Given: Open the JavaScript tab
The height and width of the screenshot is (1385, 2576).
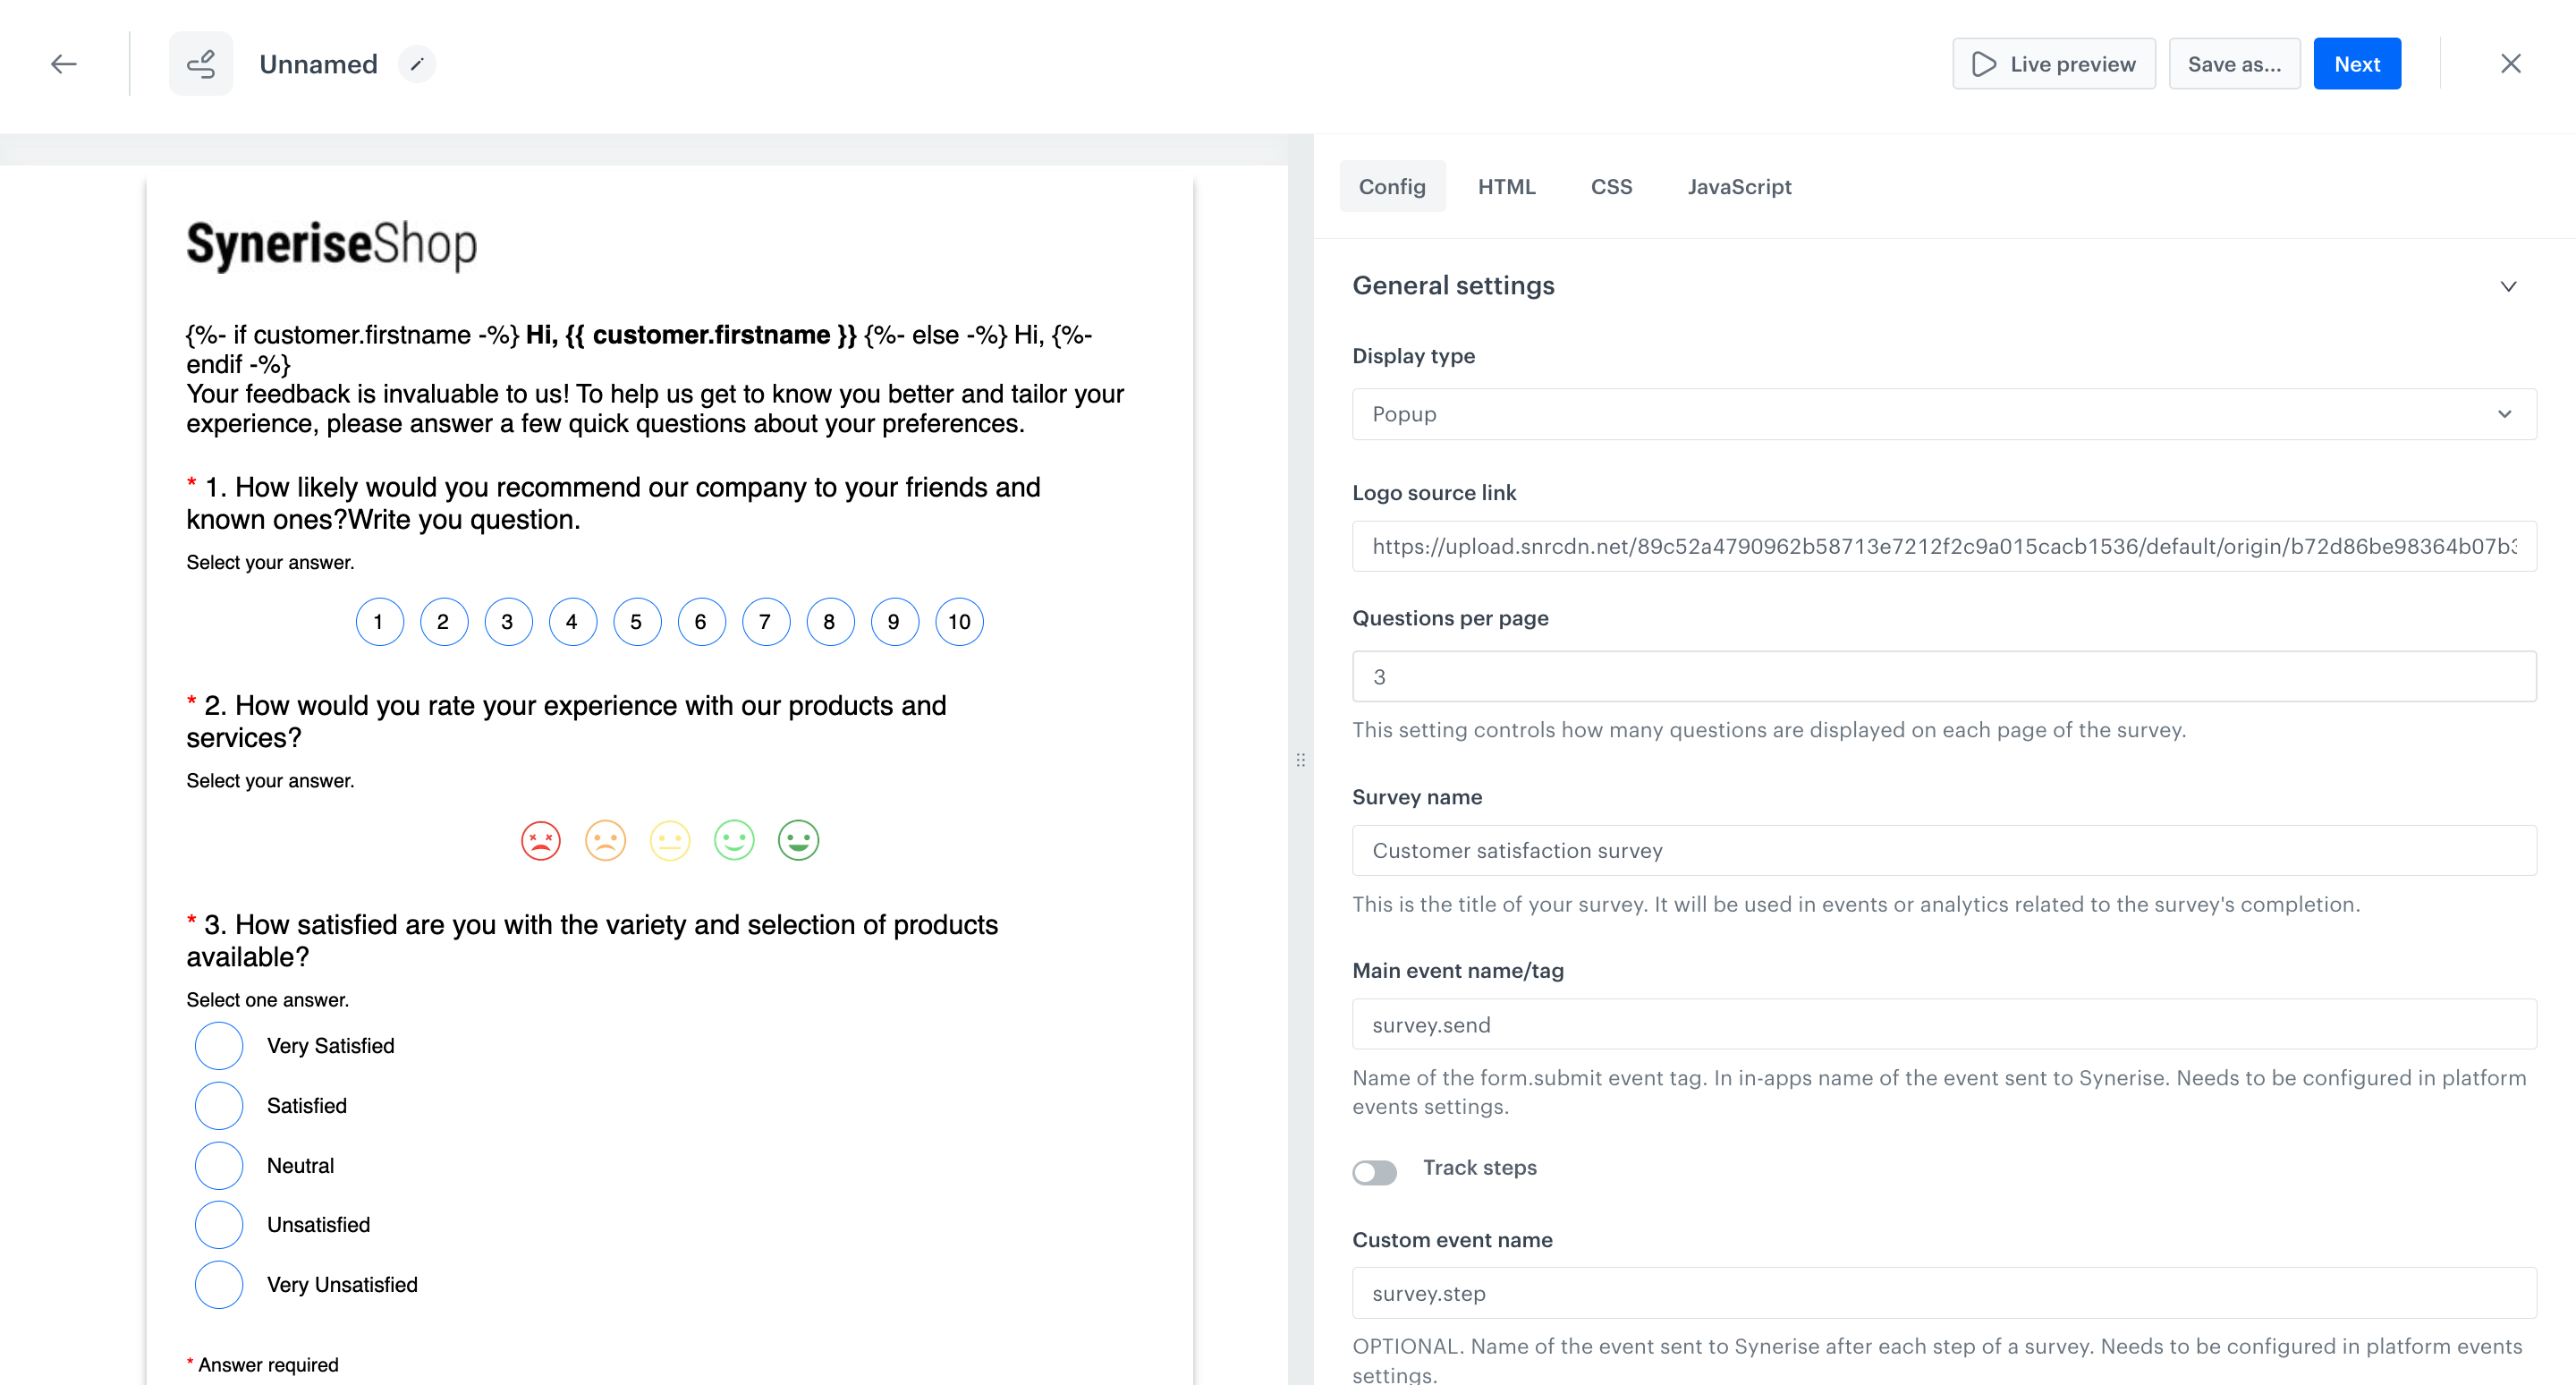Looking at the screenshot, I should (x=1739, y=187).
